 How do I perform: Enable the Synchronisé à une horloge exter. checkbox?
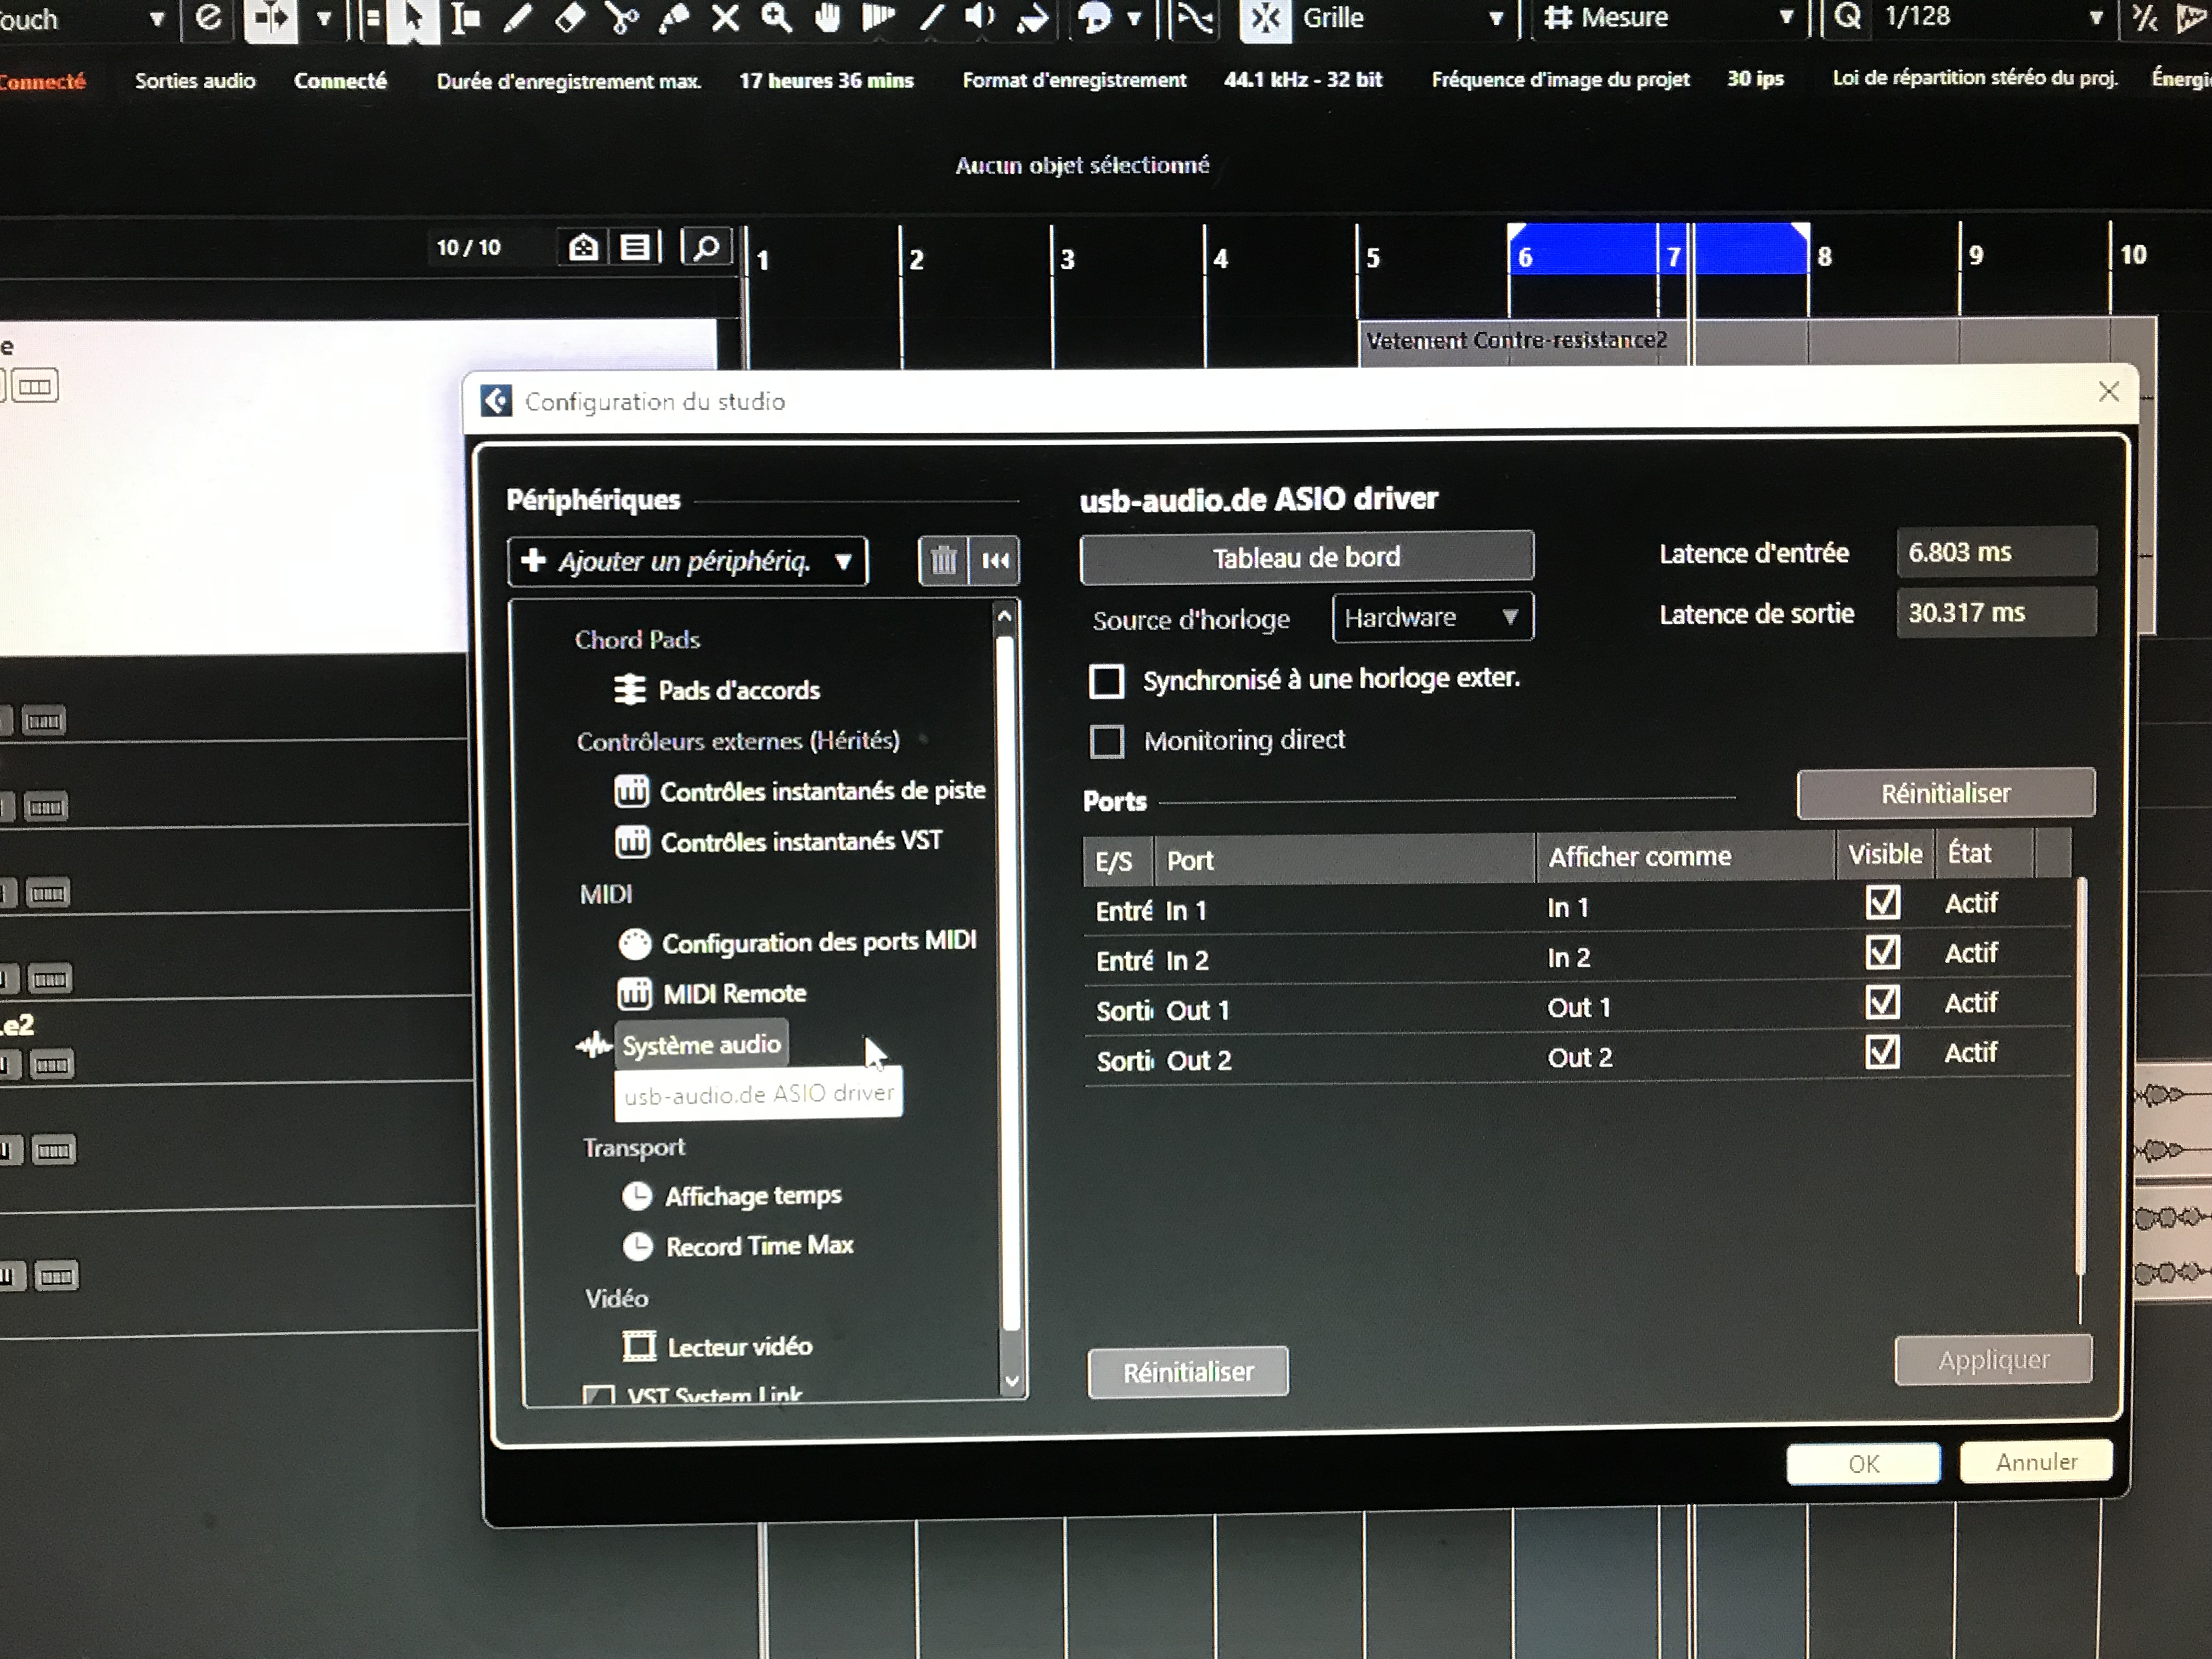(x=1106, y=680)
